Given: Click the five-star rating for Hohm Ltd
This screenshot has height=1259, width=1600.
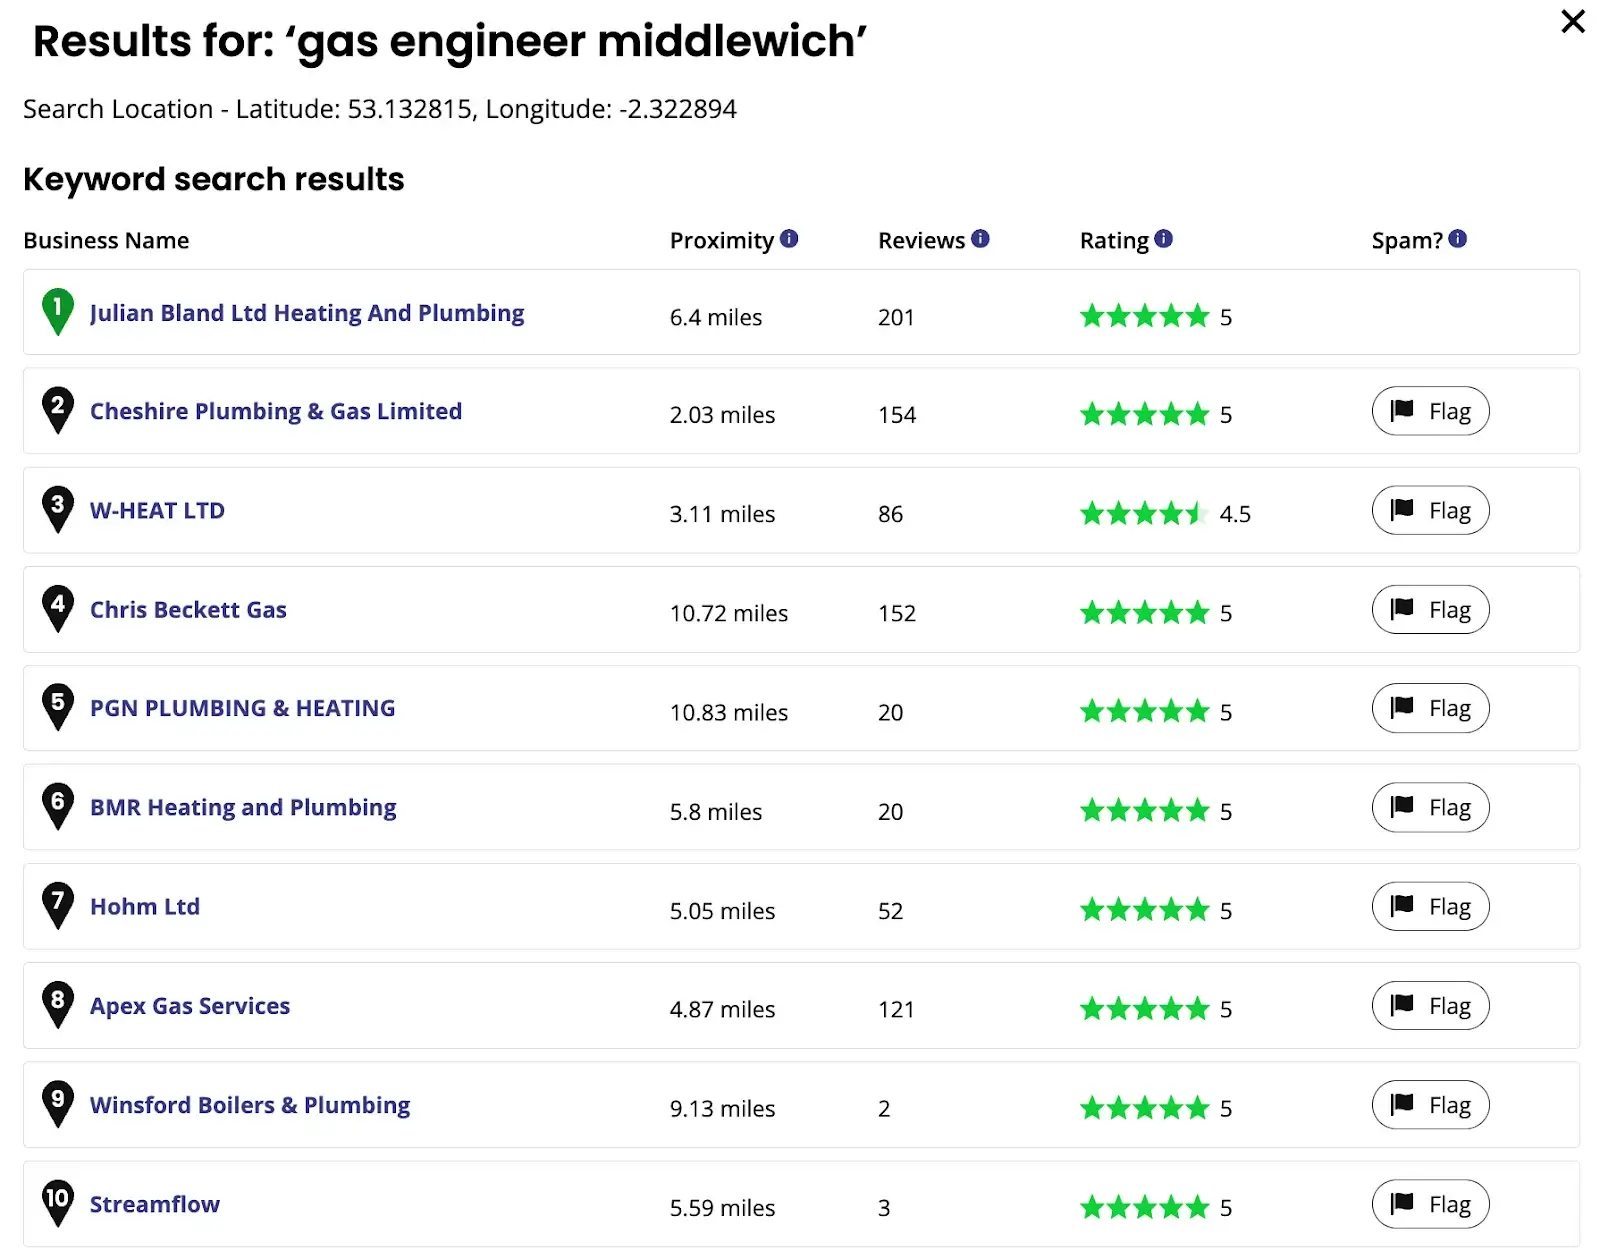Looking at the screenshot, I should [1144, 910].
